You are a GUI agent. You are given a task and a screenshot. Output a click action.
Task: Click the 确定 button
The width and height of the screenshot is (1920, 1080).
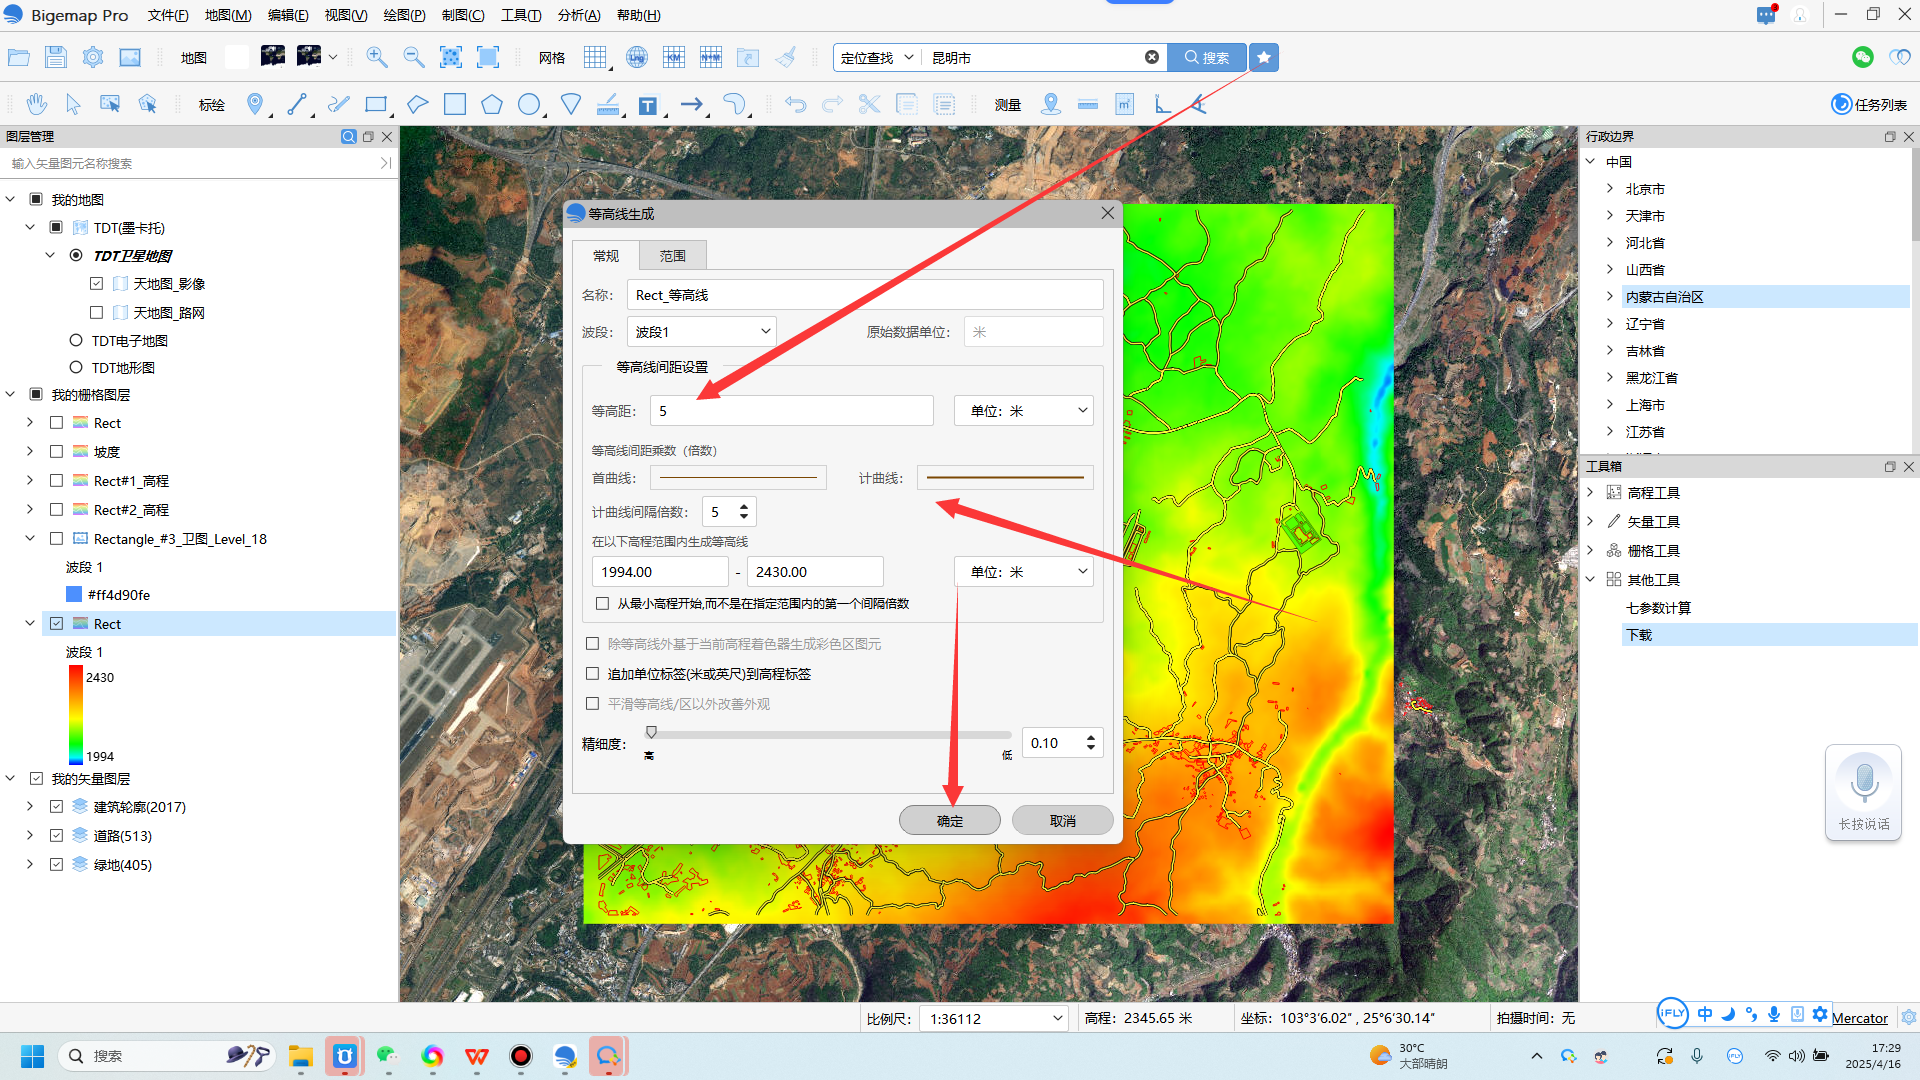click(x=949, y=820)
